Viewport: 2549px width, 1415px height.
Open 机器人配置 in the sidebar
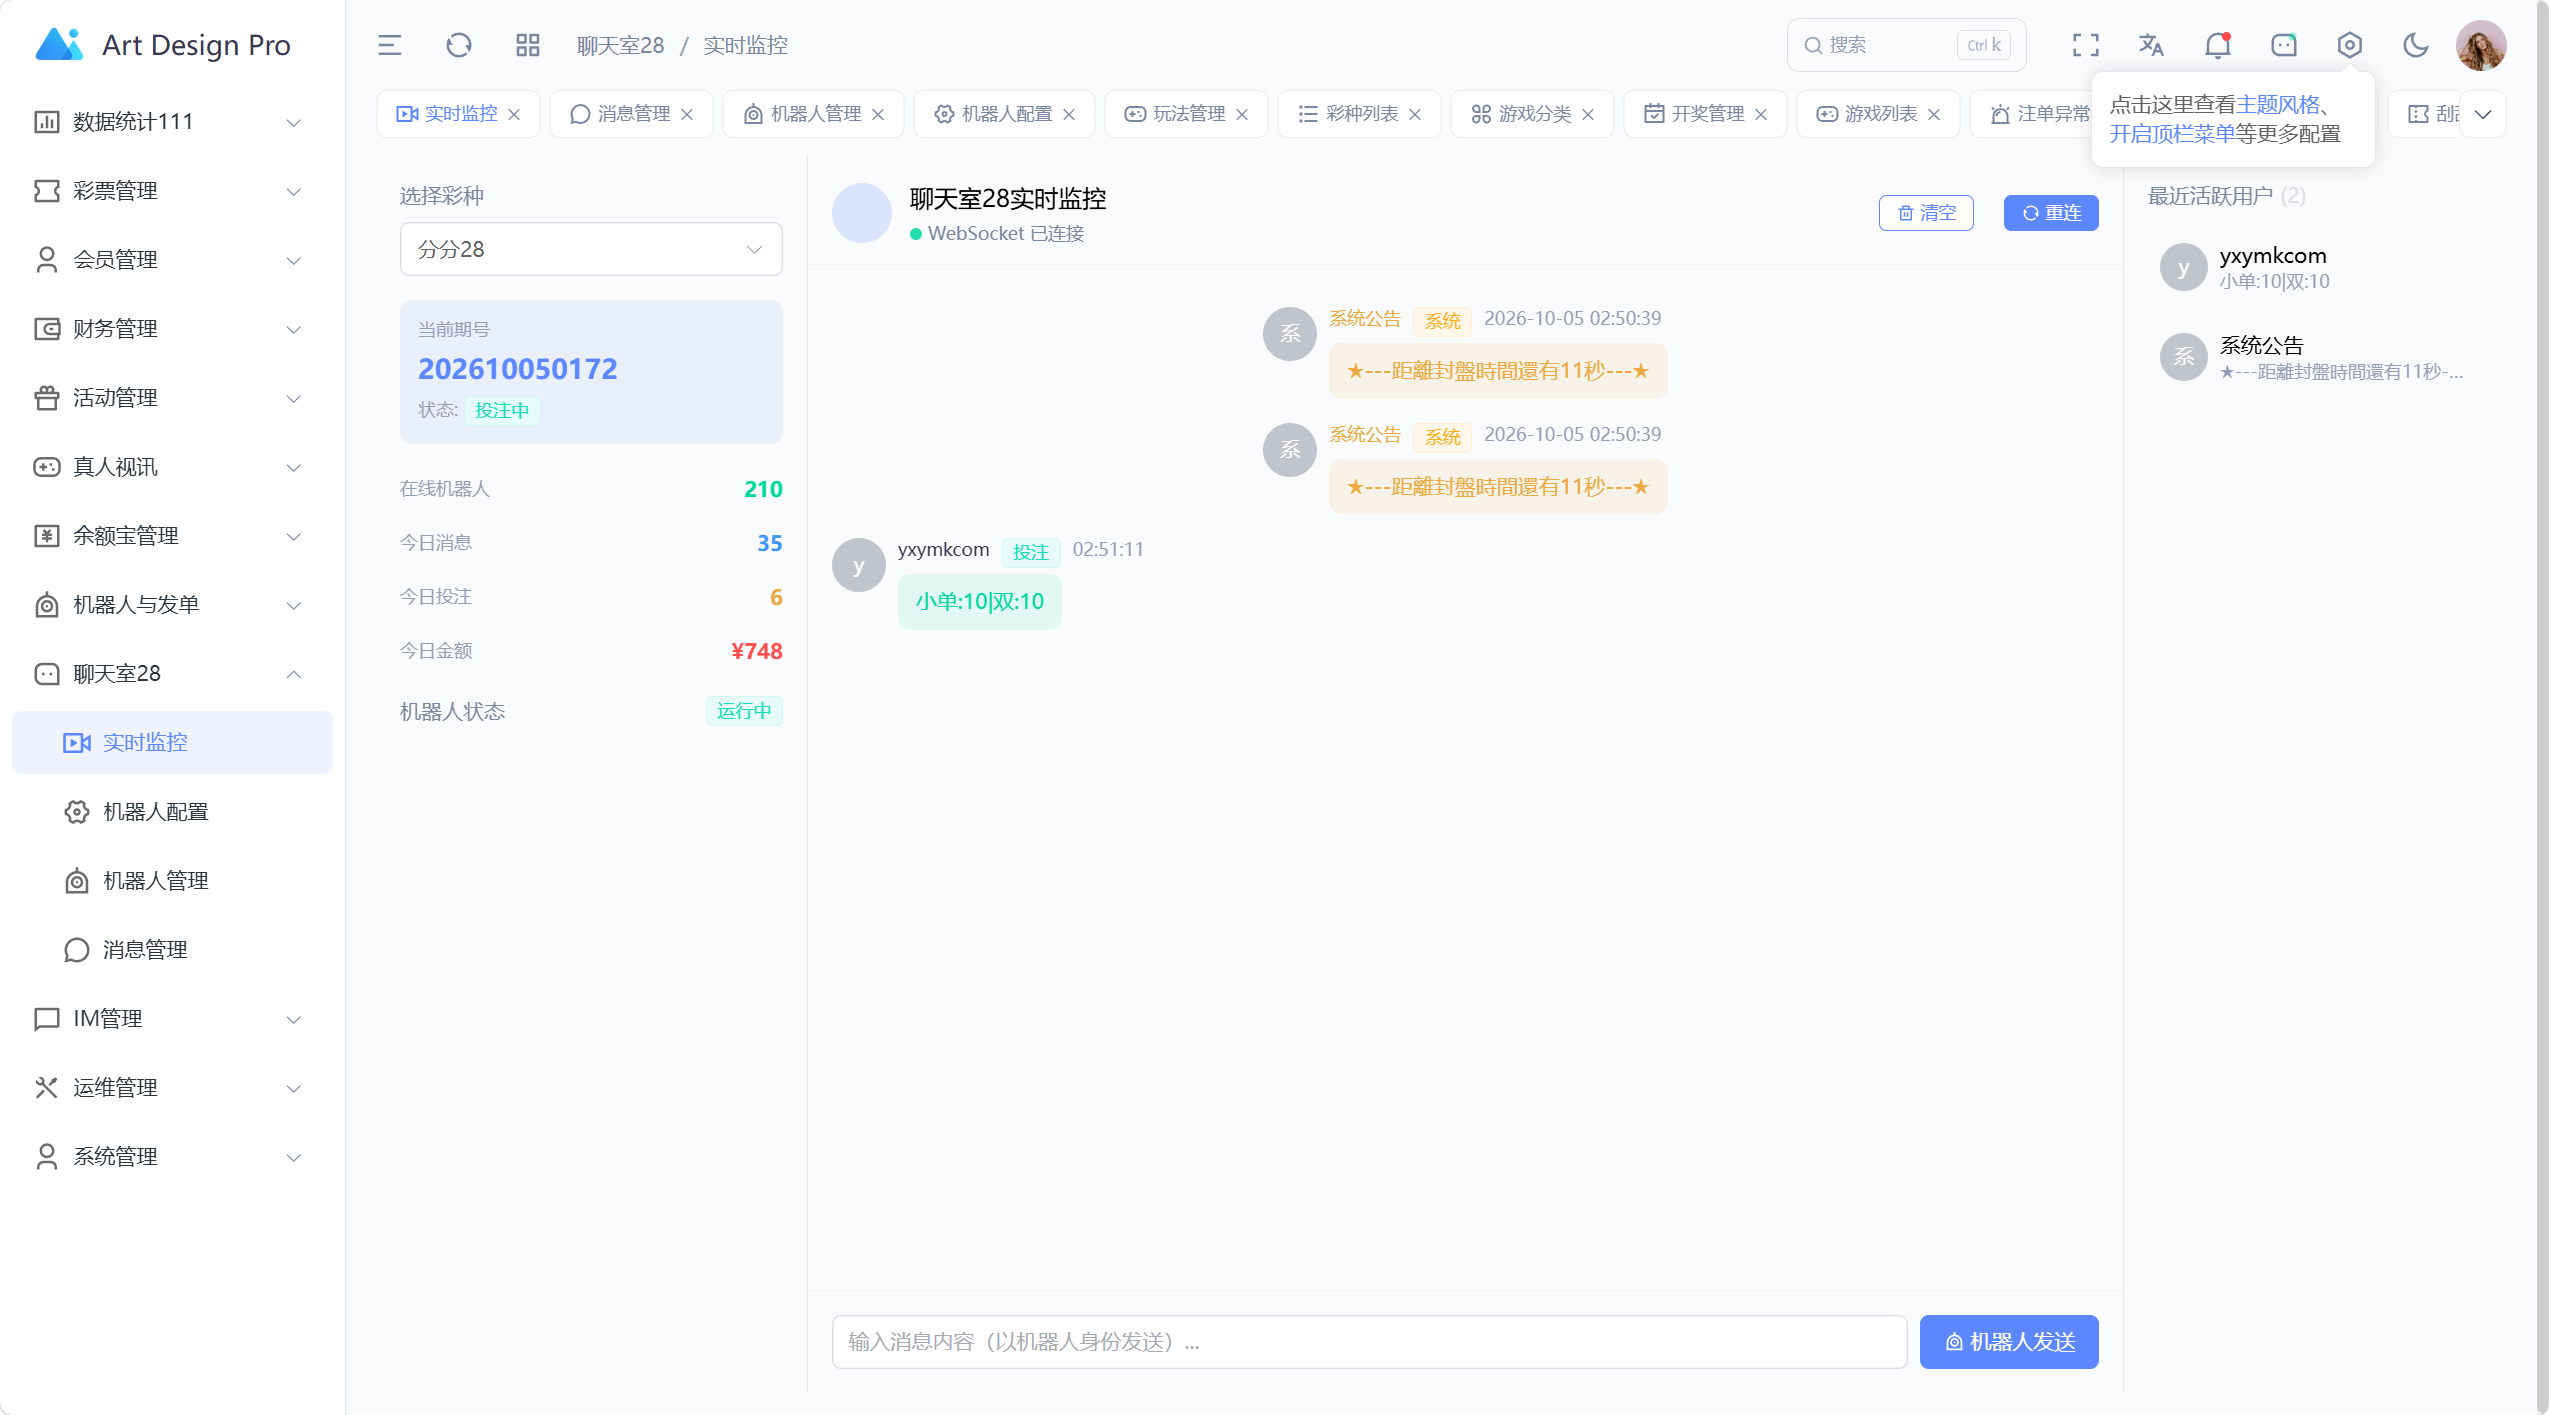(x=172, y=812)
